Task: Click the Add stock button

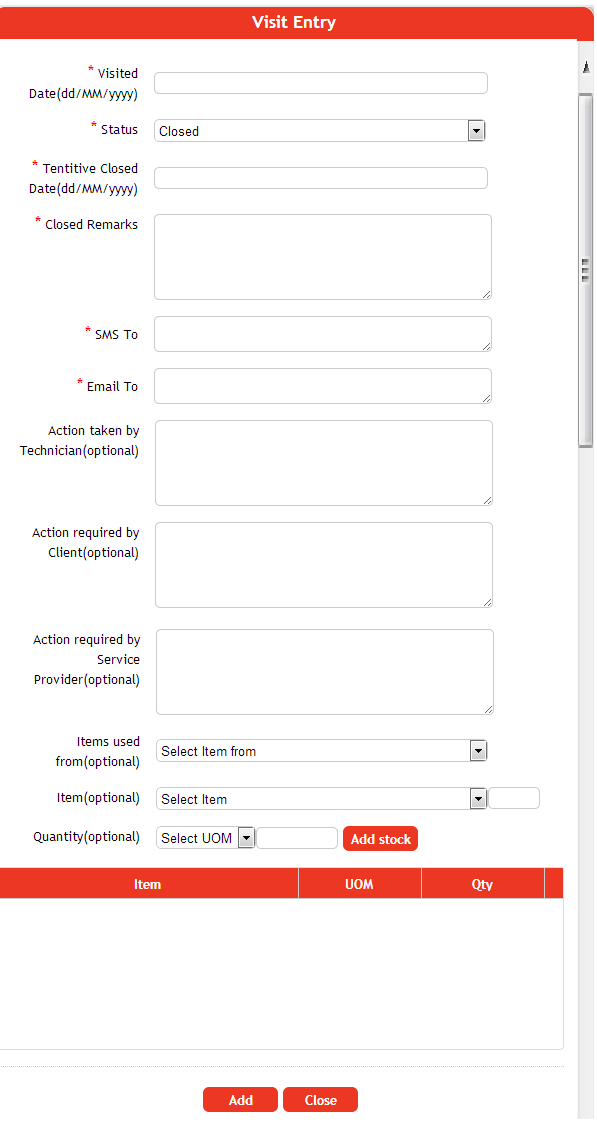Action: click(380, 839)
